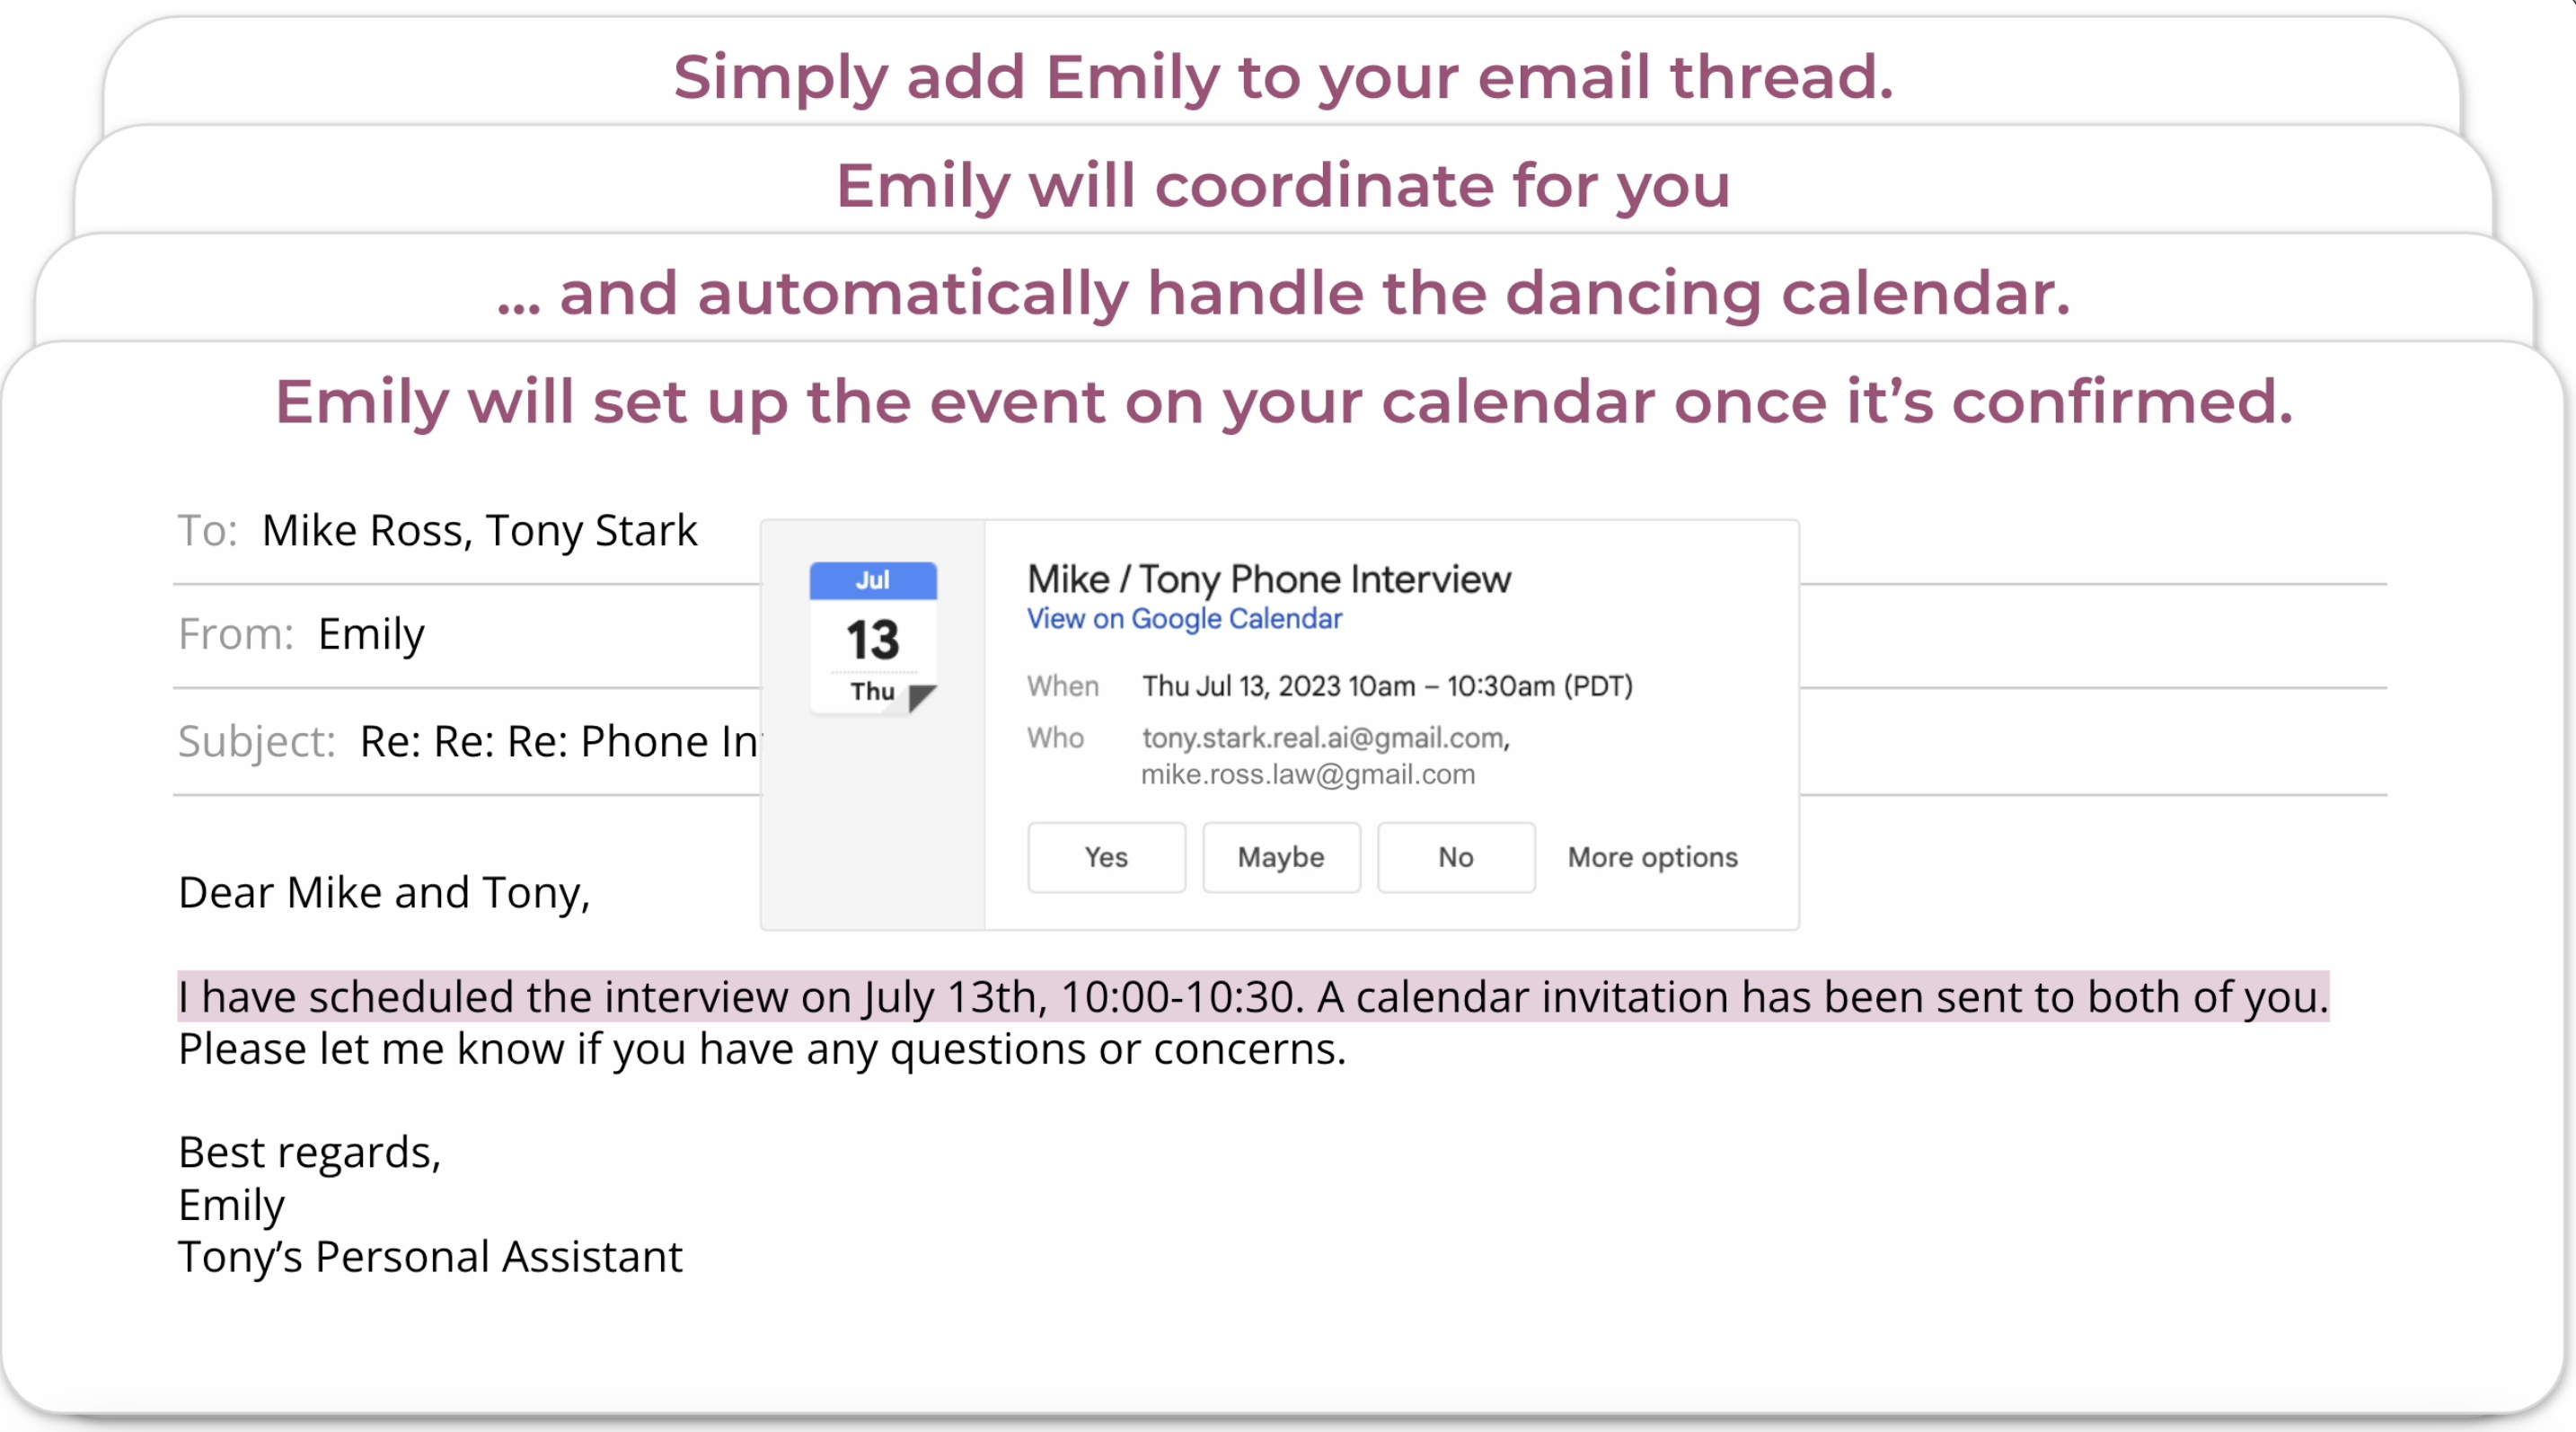2576x1432 pixels.
Task: Decline the invite with No button
Action: click(1455, 857)
